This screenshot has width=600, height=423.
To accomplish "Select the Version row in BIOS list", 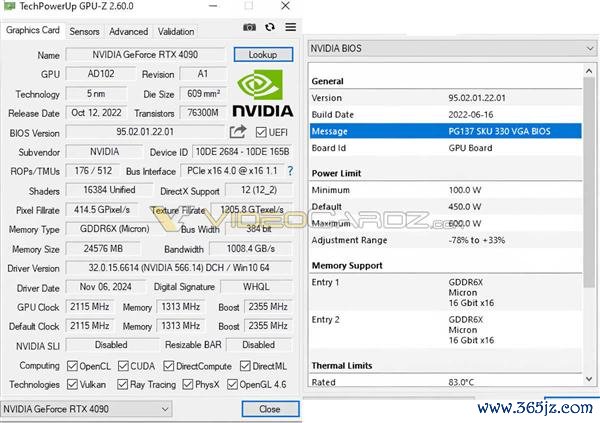I will pos(446,98).
